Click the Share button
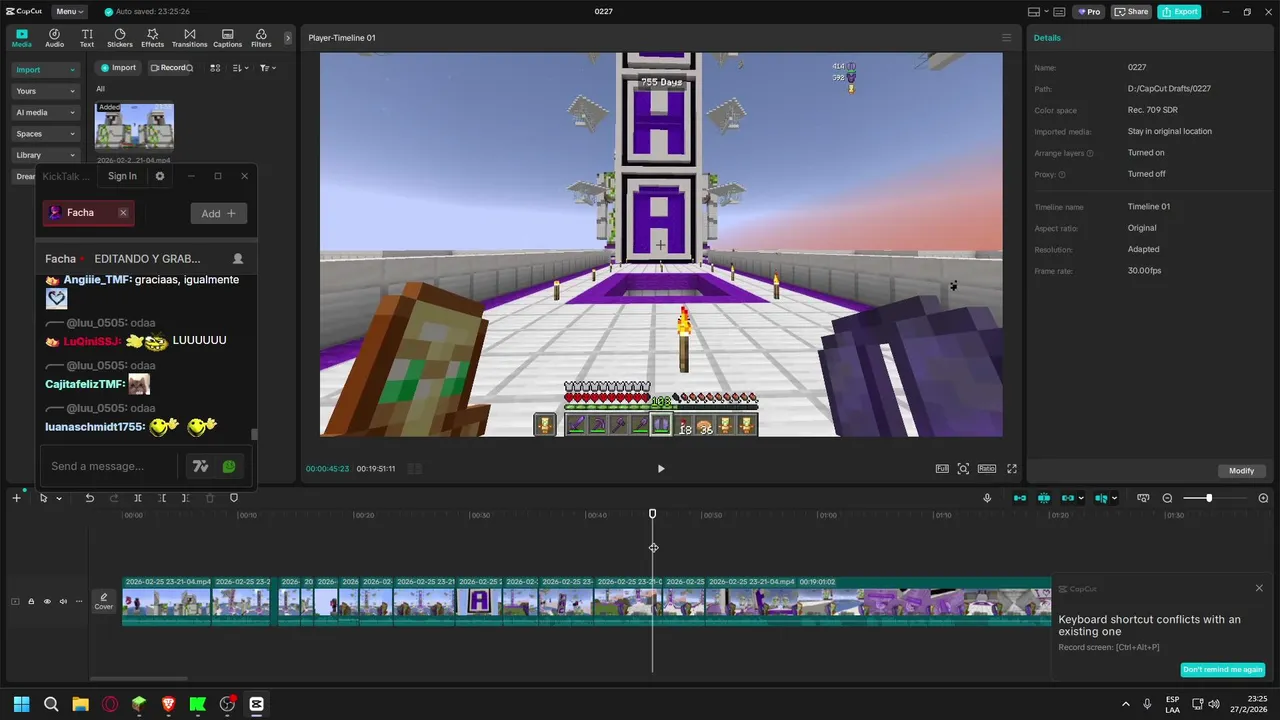The height and width of the screenshot is (720, 1280). pyautogui.click(x=1132, y=12)
